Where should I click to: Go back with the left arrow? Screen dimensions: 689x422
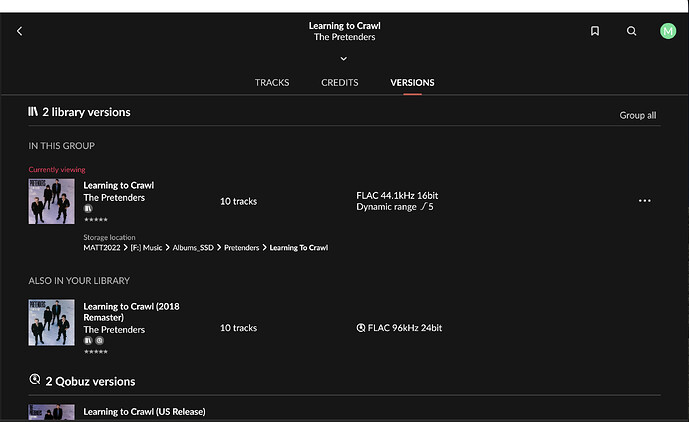19,31
